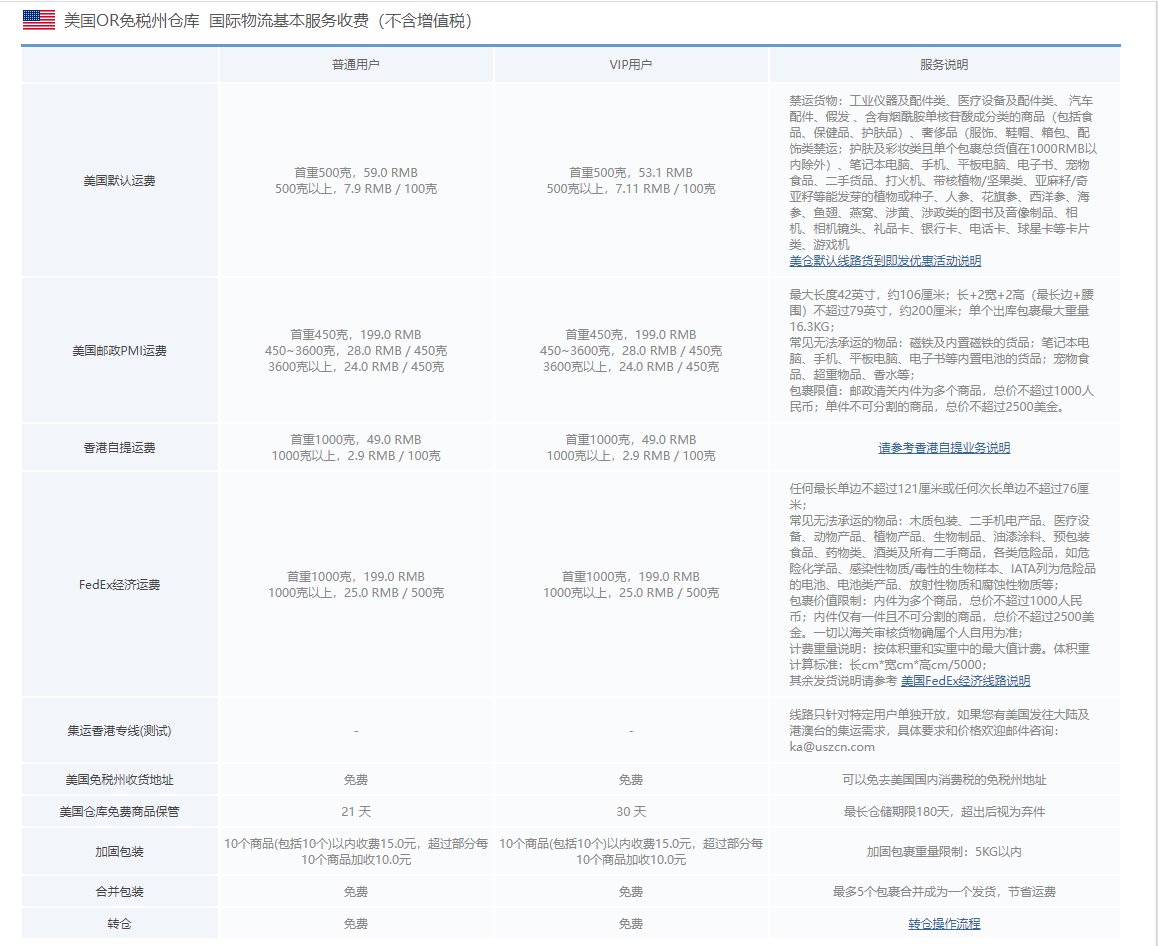Click the 集运香港专线(测试) row label
This screenshot has width=1158, height=946.
119,730
